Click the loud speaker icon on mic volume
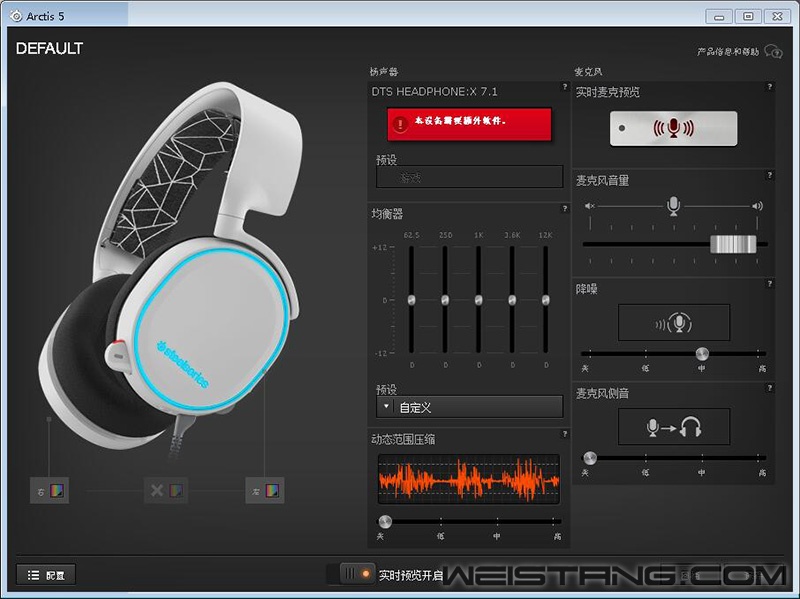This screenshot has height=599, width=800. coord(757,206)
